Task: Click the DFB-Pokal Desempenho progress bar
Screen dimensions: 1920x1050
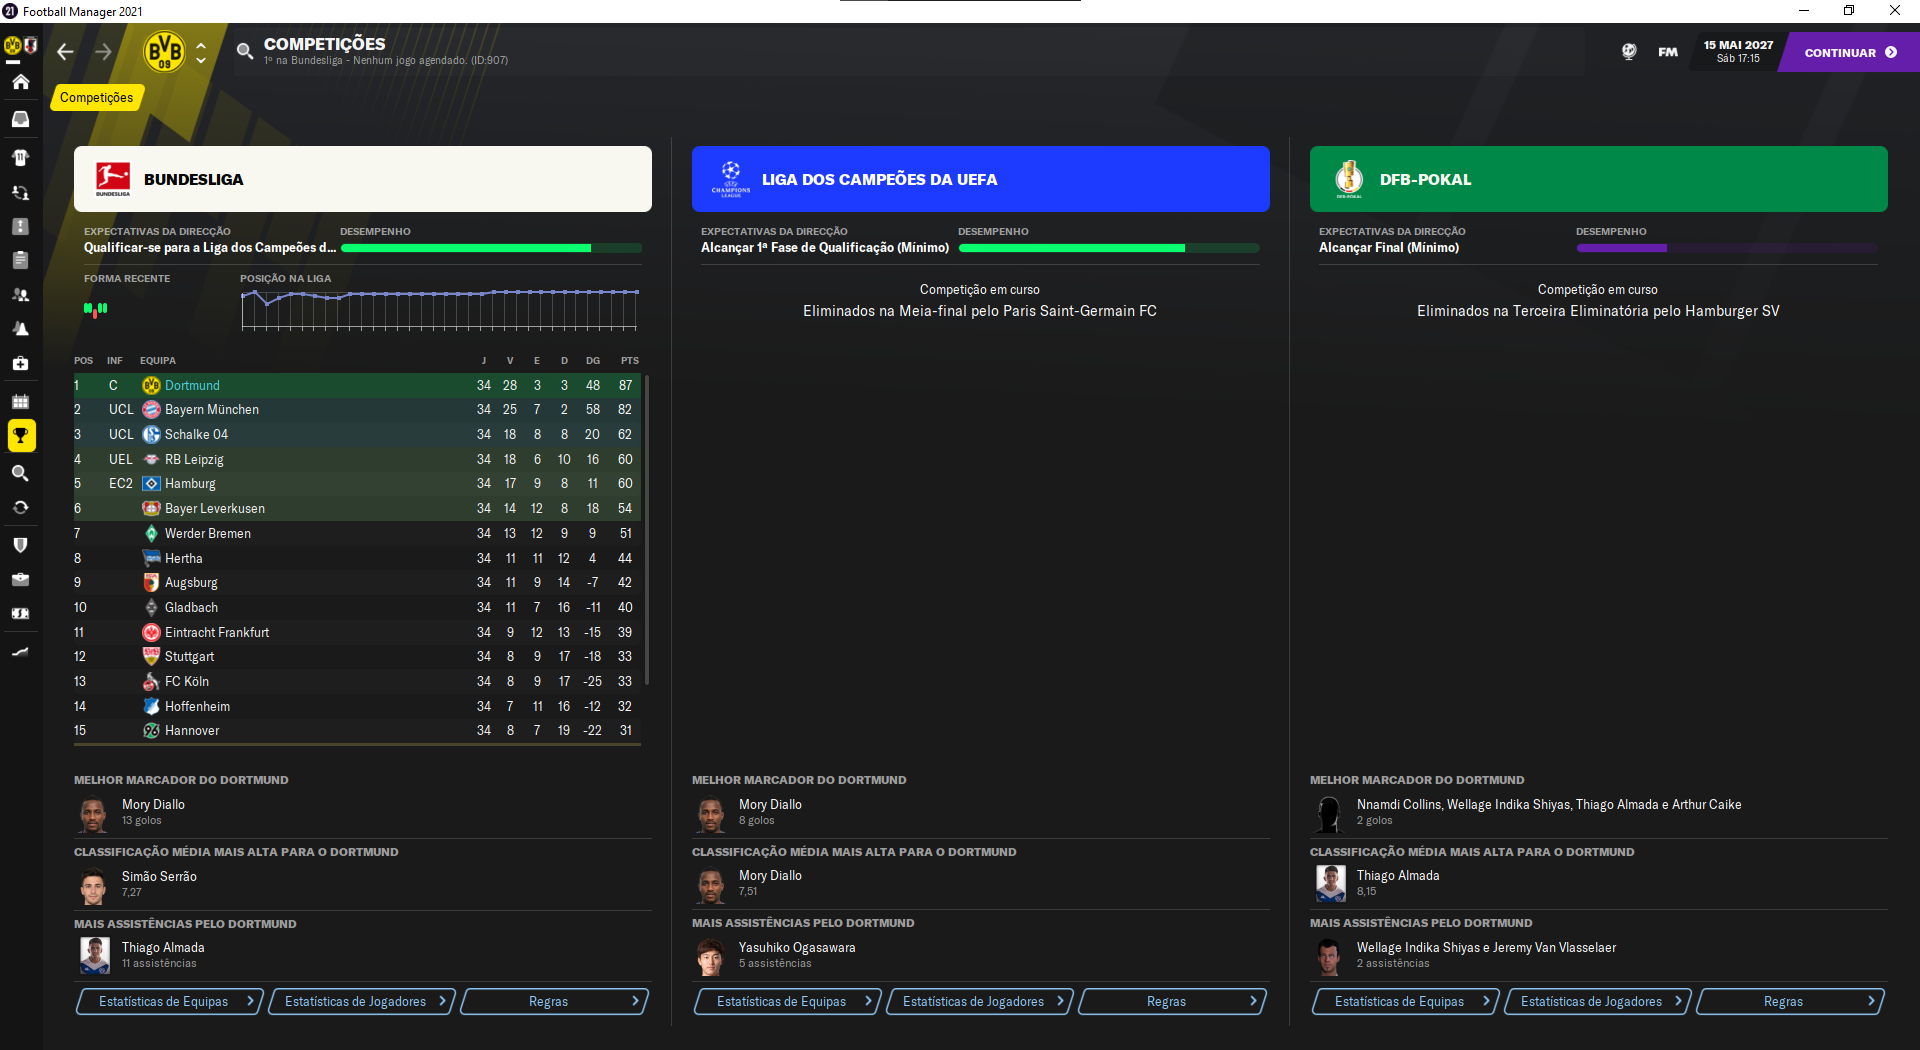Action: point(1727,248)
